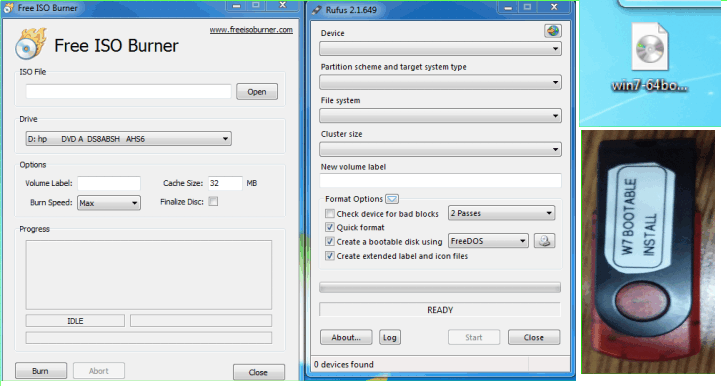Click the New volume label text field
The image size is (727, 386).
pyautogui.click(x=440, y=181)
